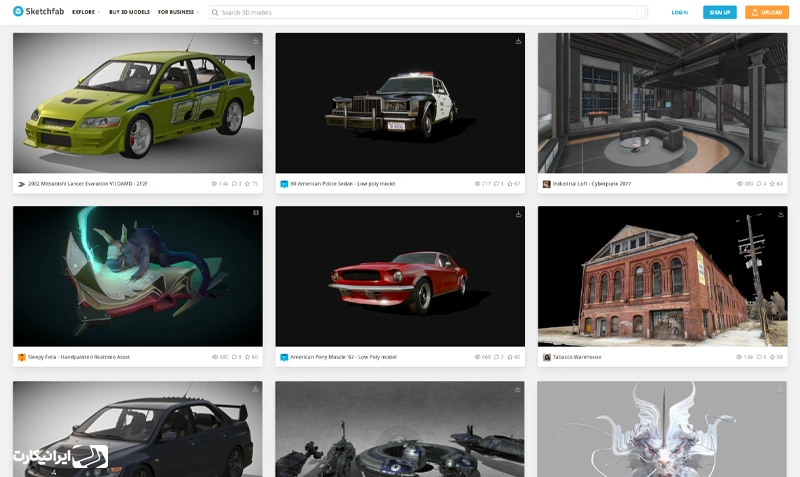The image size is (800, 477).
Task: Click the search magnifier icon
Action: pos(215,12)
